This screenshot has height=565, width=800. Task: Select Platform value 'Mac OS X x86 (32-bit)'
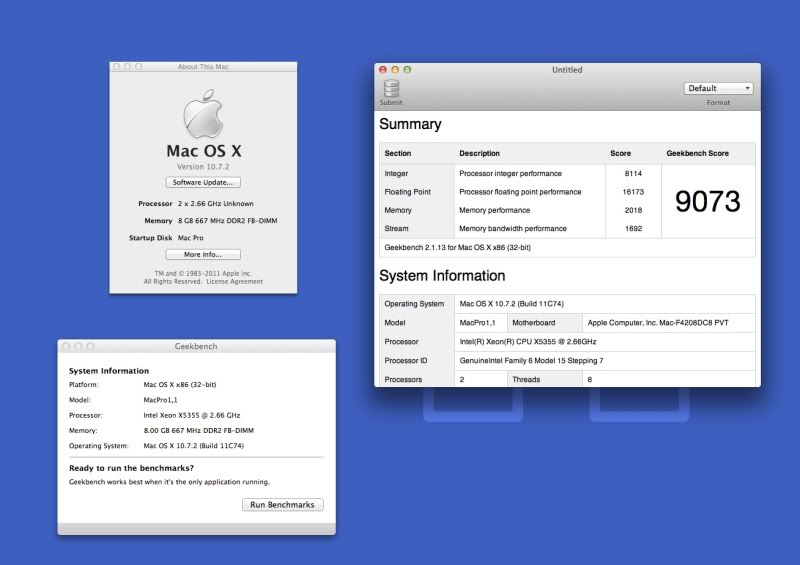pos(180,384)
